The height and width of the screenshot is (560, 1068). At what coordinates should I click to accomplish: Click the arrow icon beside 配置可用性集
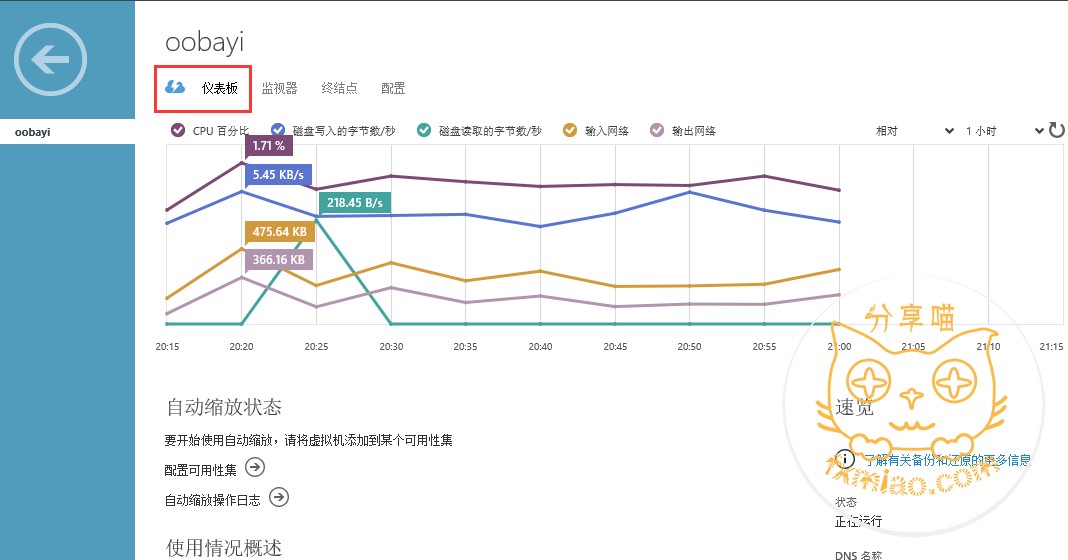click(255, 467)
